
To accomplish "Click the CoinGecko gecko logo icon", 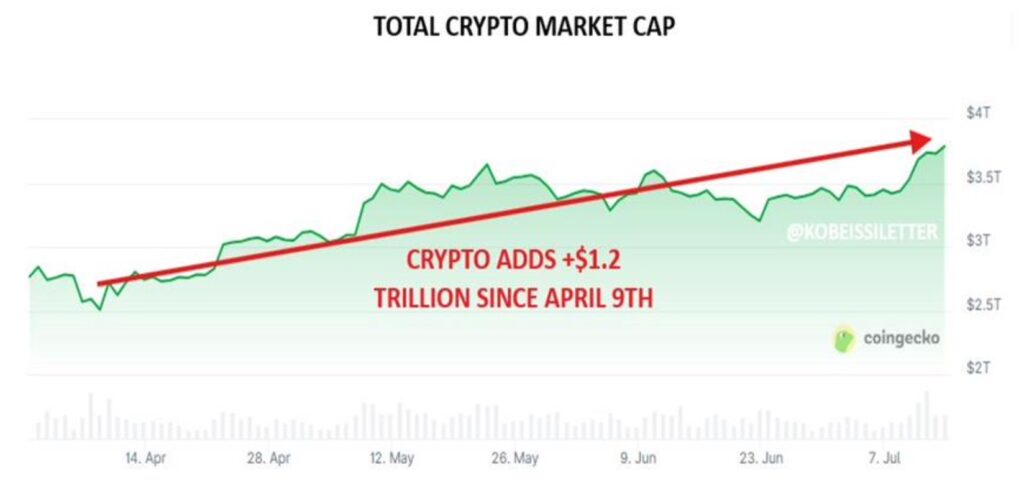I will pyautogui.click(x=845, y=339).
